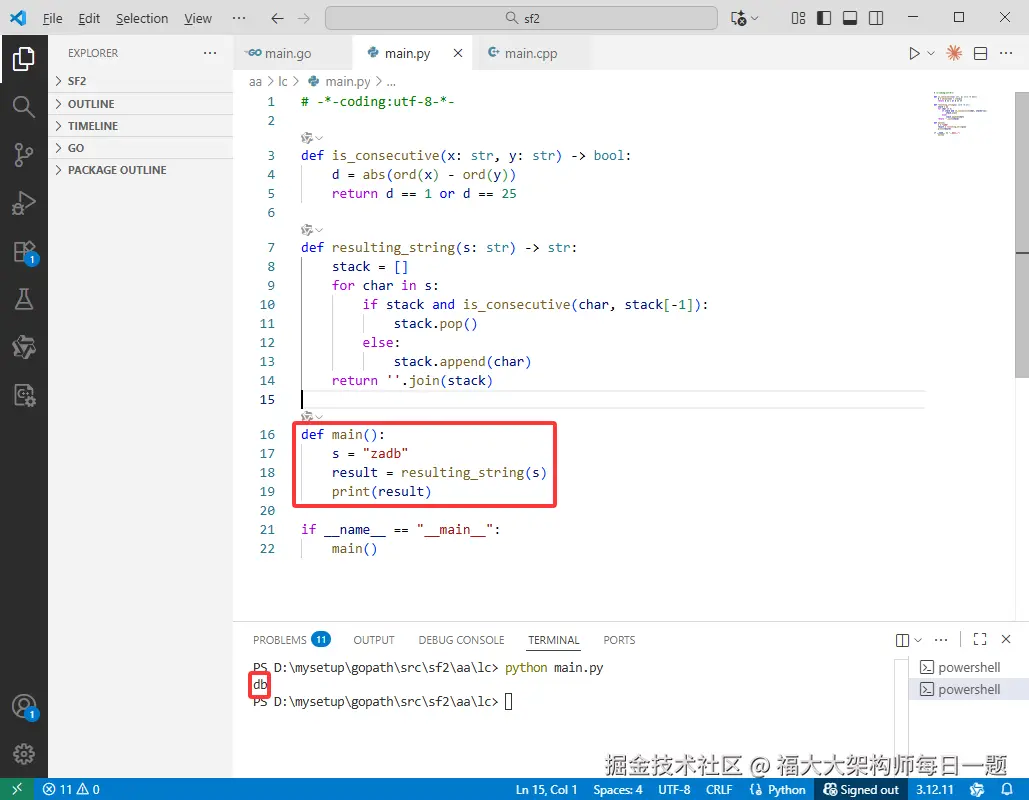1029x800 pixels.
Task: Click the orange spark icon in editor toolbar
Action: tap(954, 53)
